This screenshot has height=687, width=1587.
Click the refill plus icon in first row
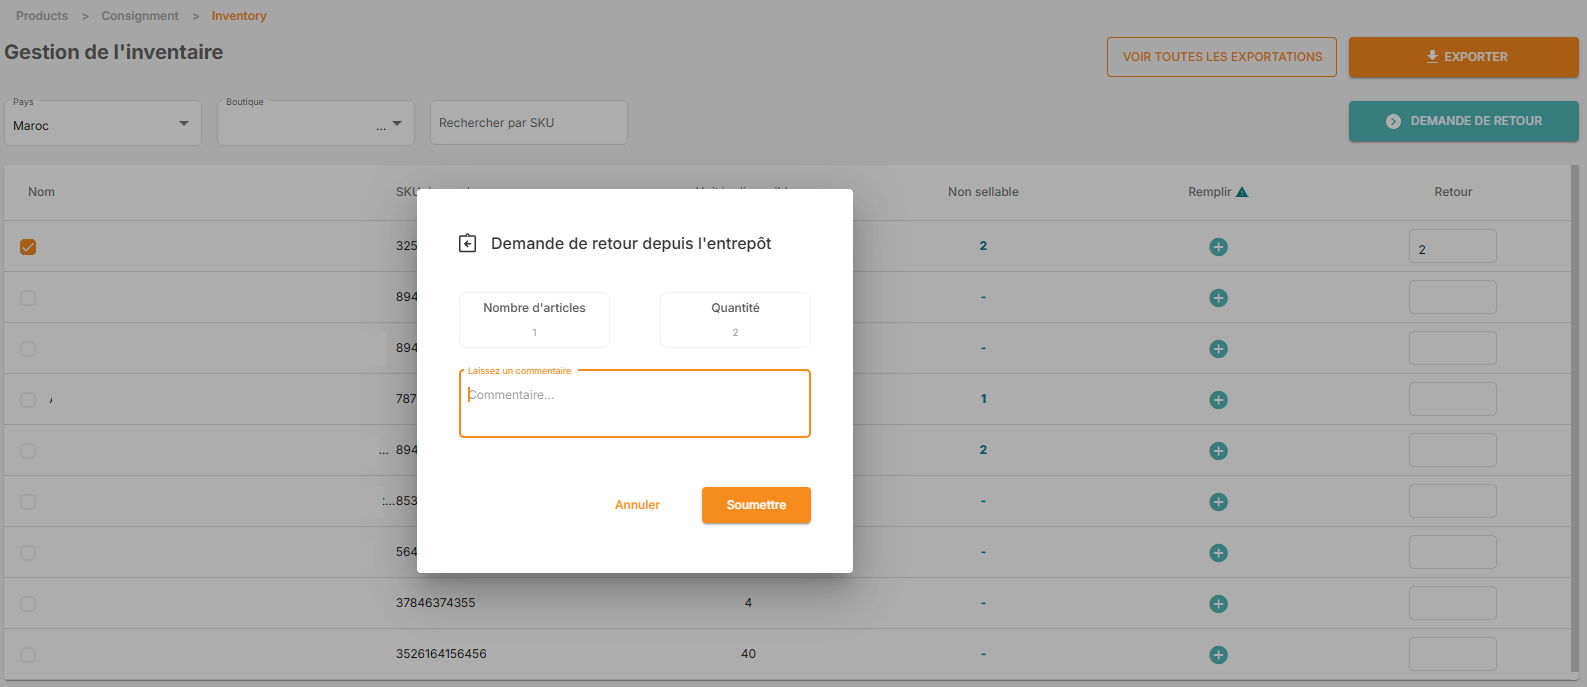click(1218, 247)
